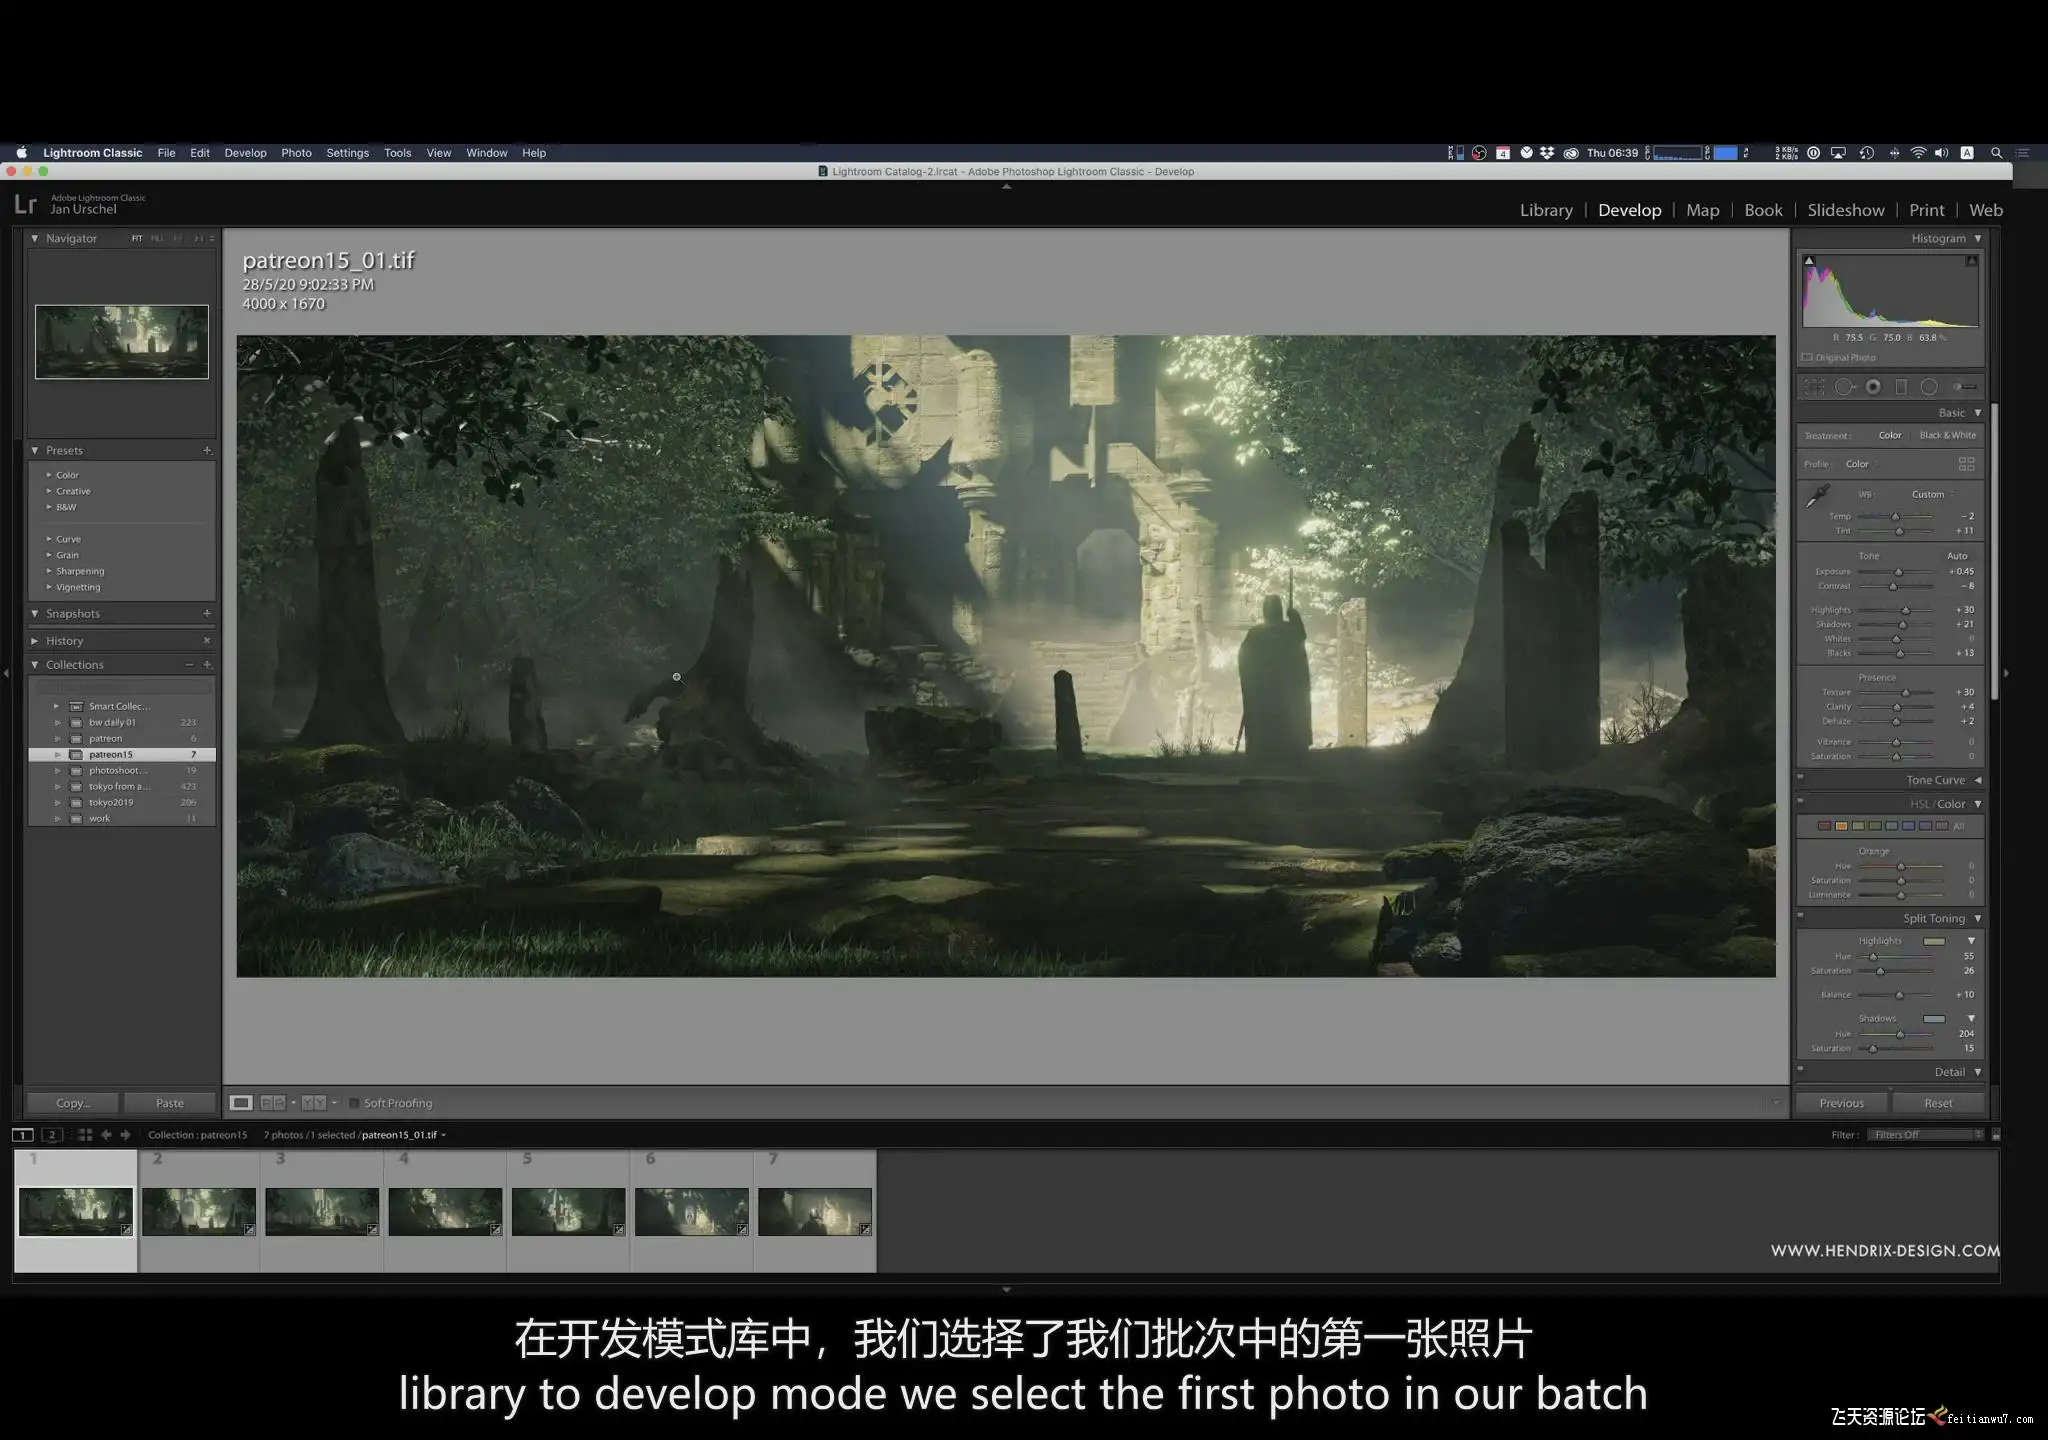Switch to the Library module
The height and width of the screenshot is (1440, 2048).
[x=1546, y=210]
